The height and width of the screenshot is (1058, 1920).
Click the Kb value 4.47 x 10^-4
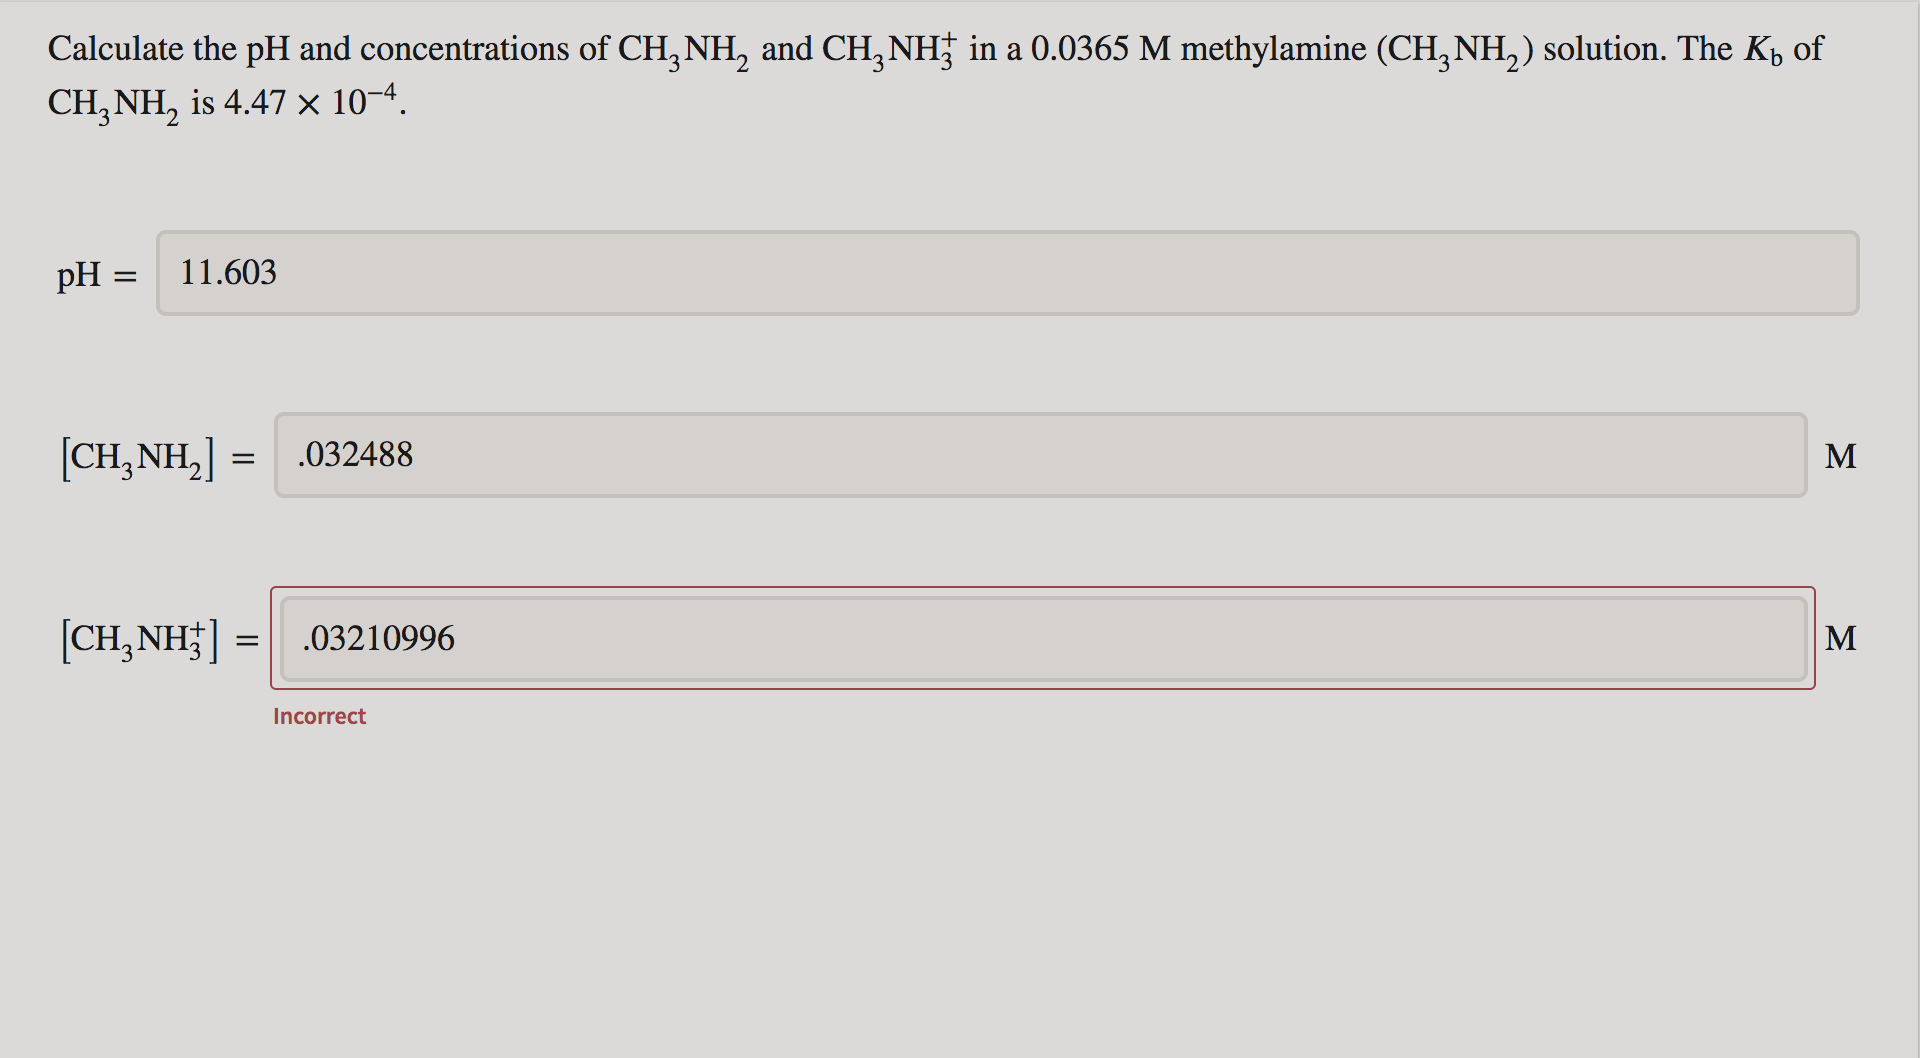(308, 100)
